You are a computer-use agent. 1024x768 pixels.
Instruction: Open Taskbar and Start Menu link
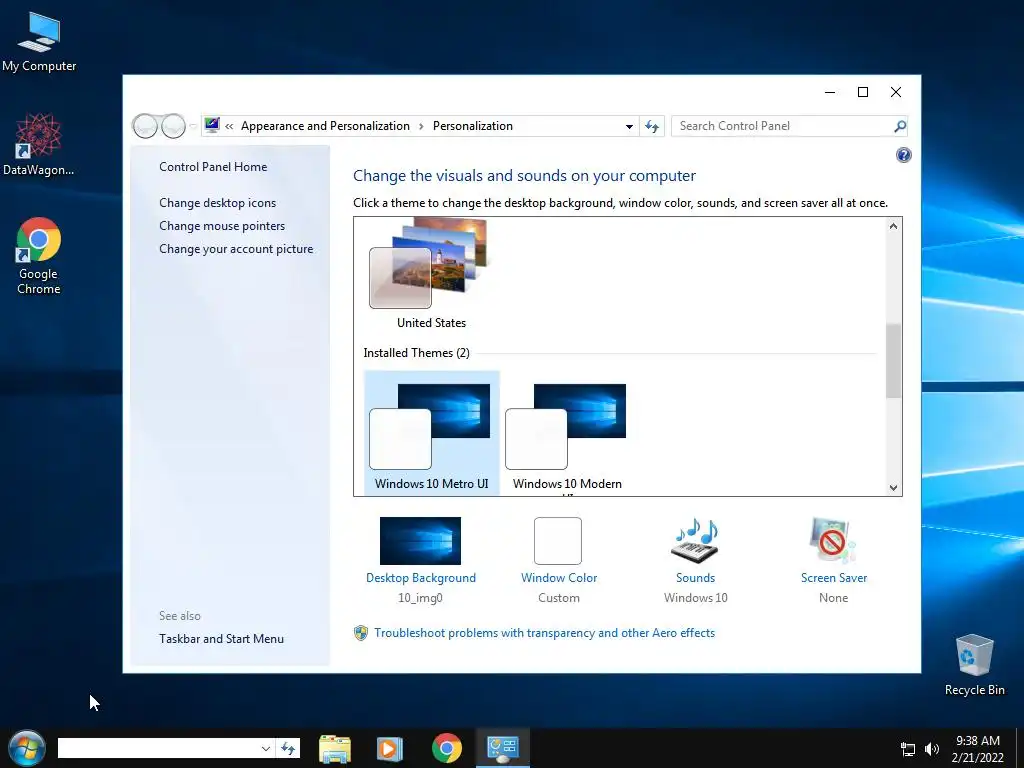coord(221,639)
